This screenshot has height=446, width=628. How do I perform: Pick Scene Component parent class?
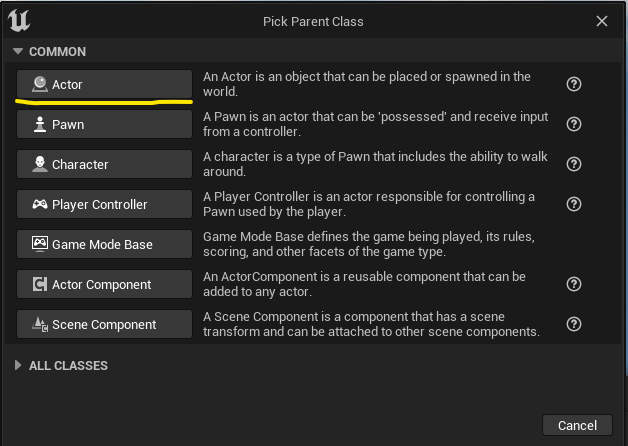pyautogui.click(x=104, y=324)
